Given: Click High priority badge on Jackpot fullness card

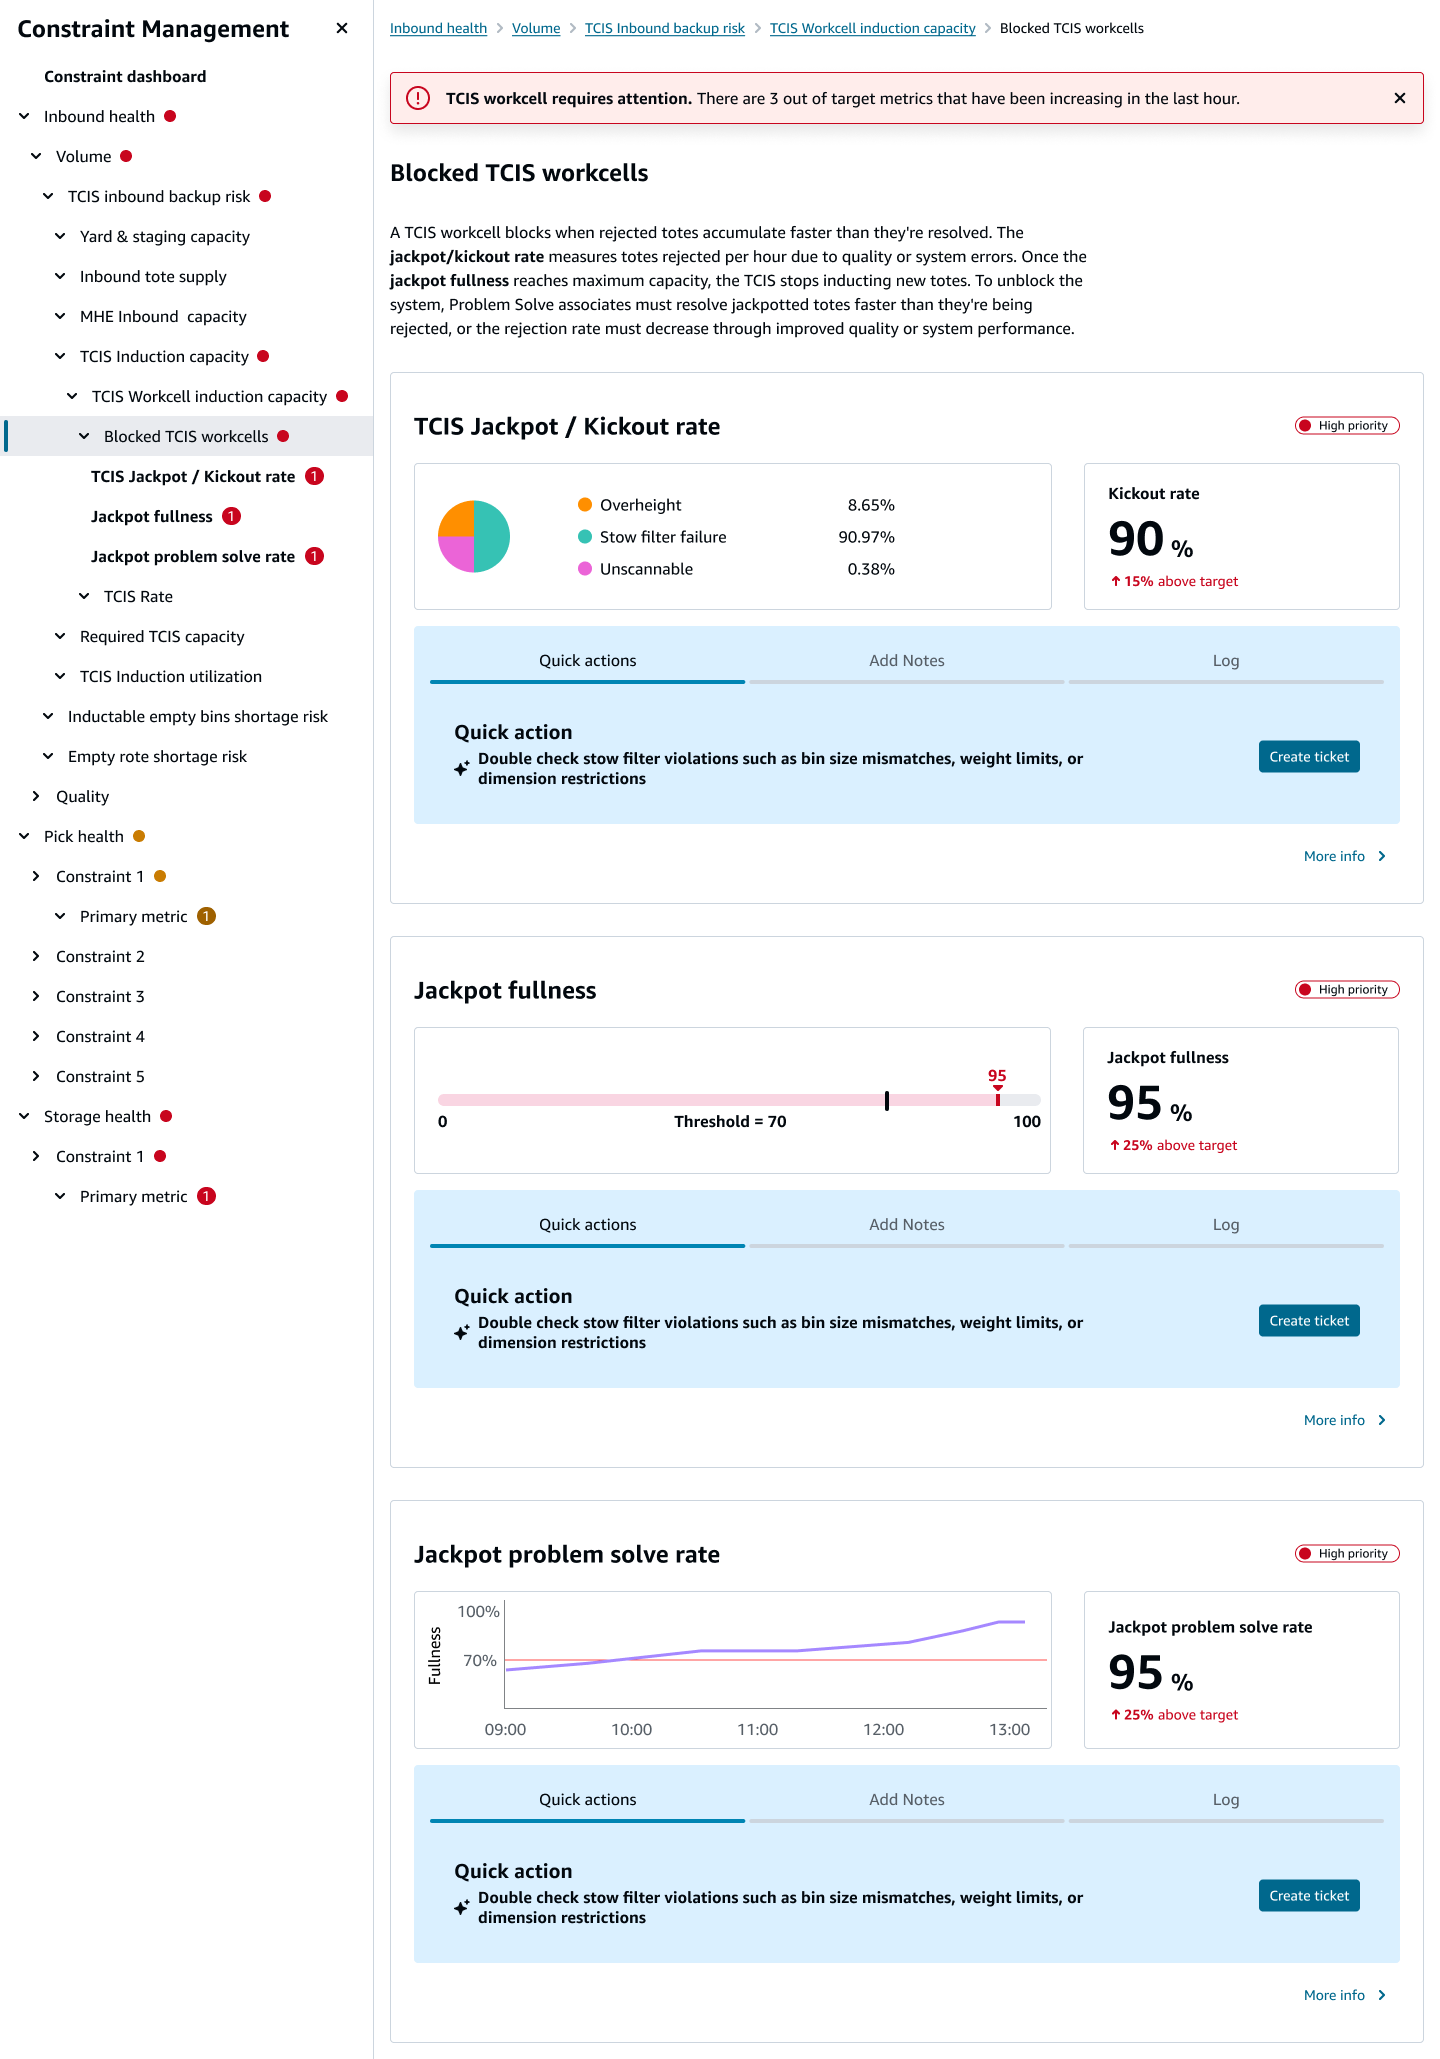Looking at the screenshot, I should pos(1346,989).
